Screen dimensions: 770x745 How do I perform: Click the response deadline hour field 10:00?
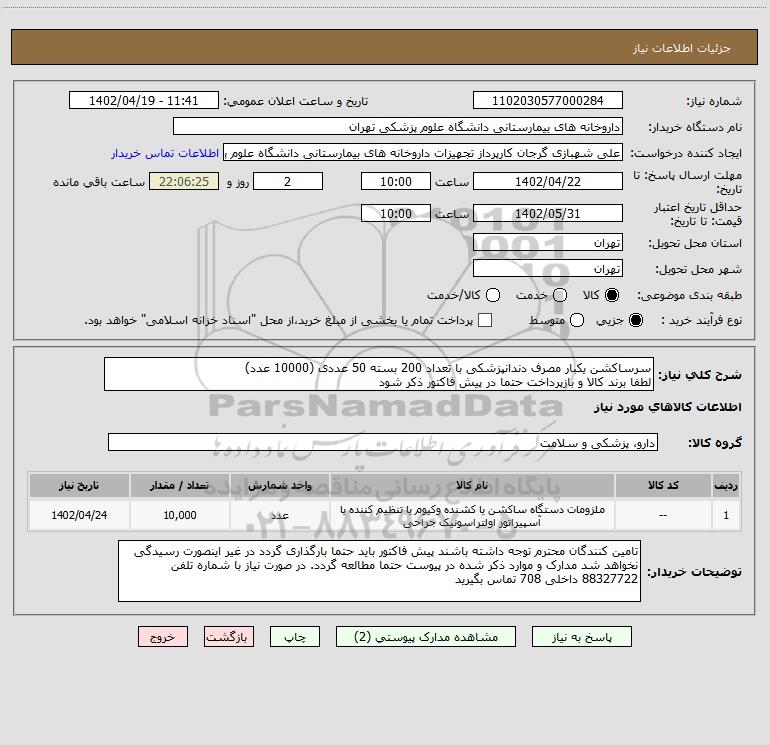(x=396, y=181)
